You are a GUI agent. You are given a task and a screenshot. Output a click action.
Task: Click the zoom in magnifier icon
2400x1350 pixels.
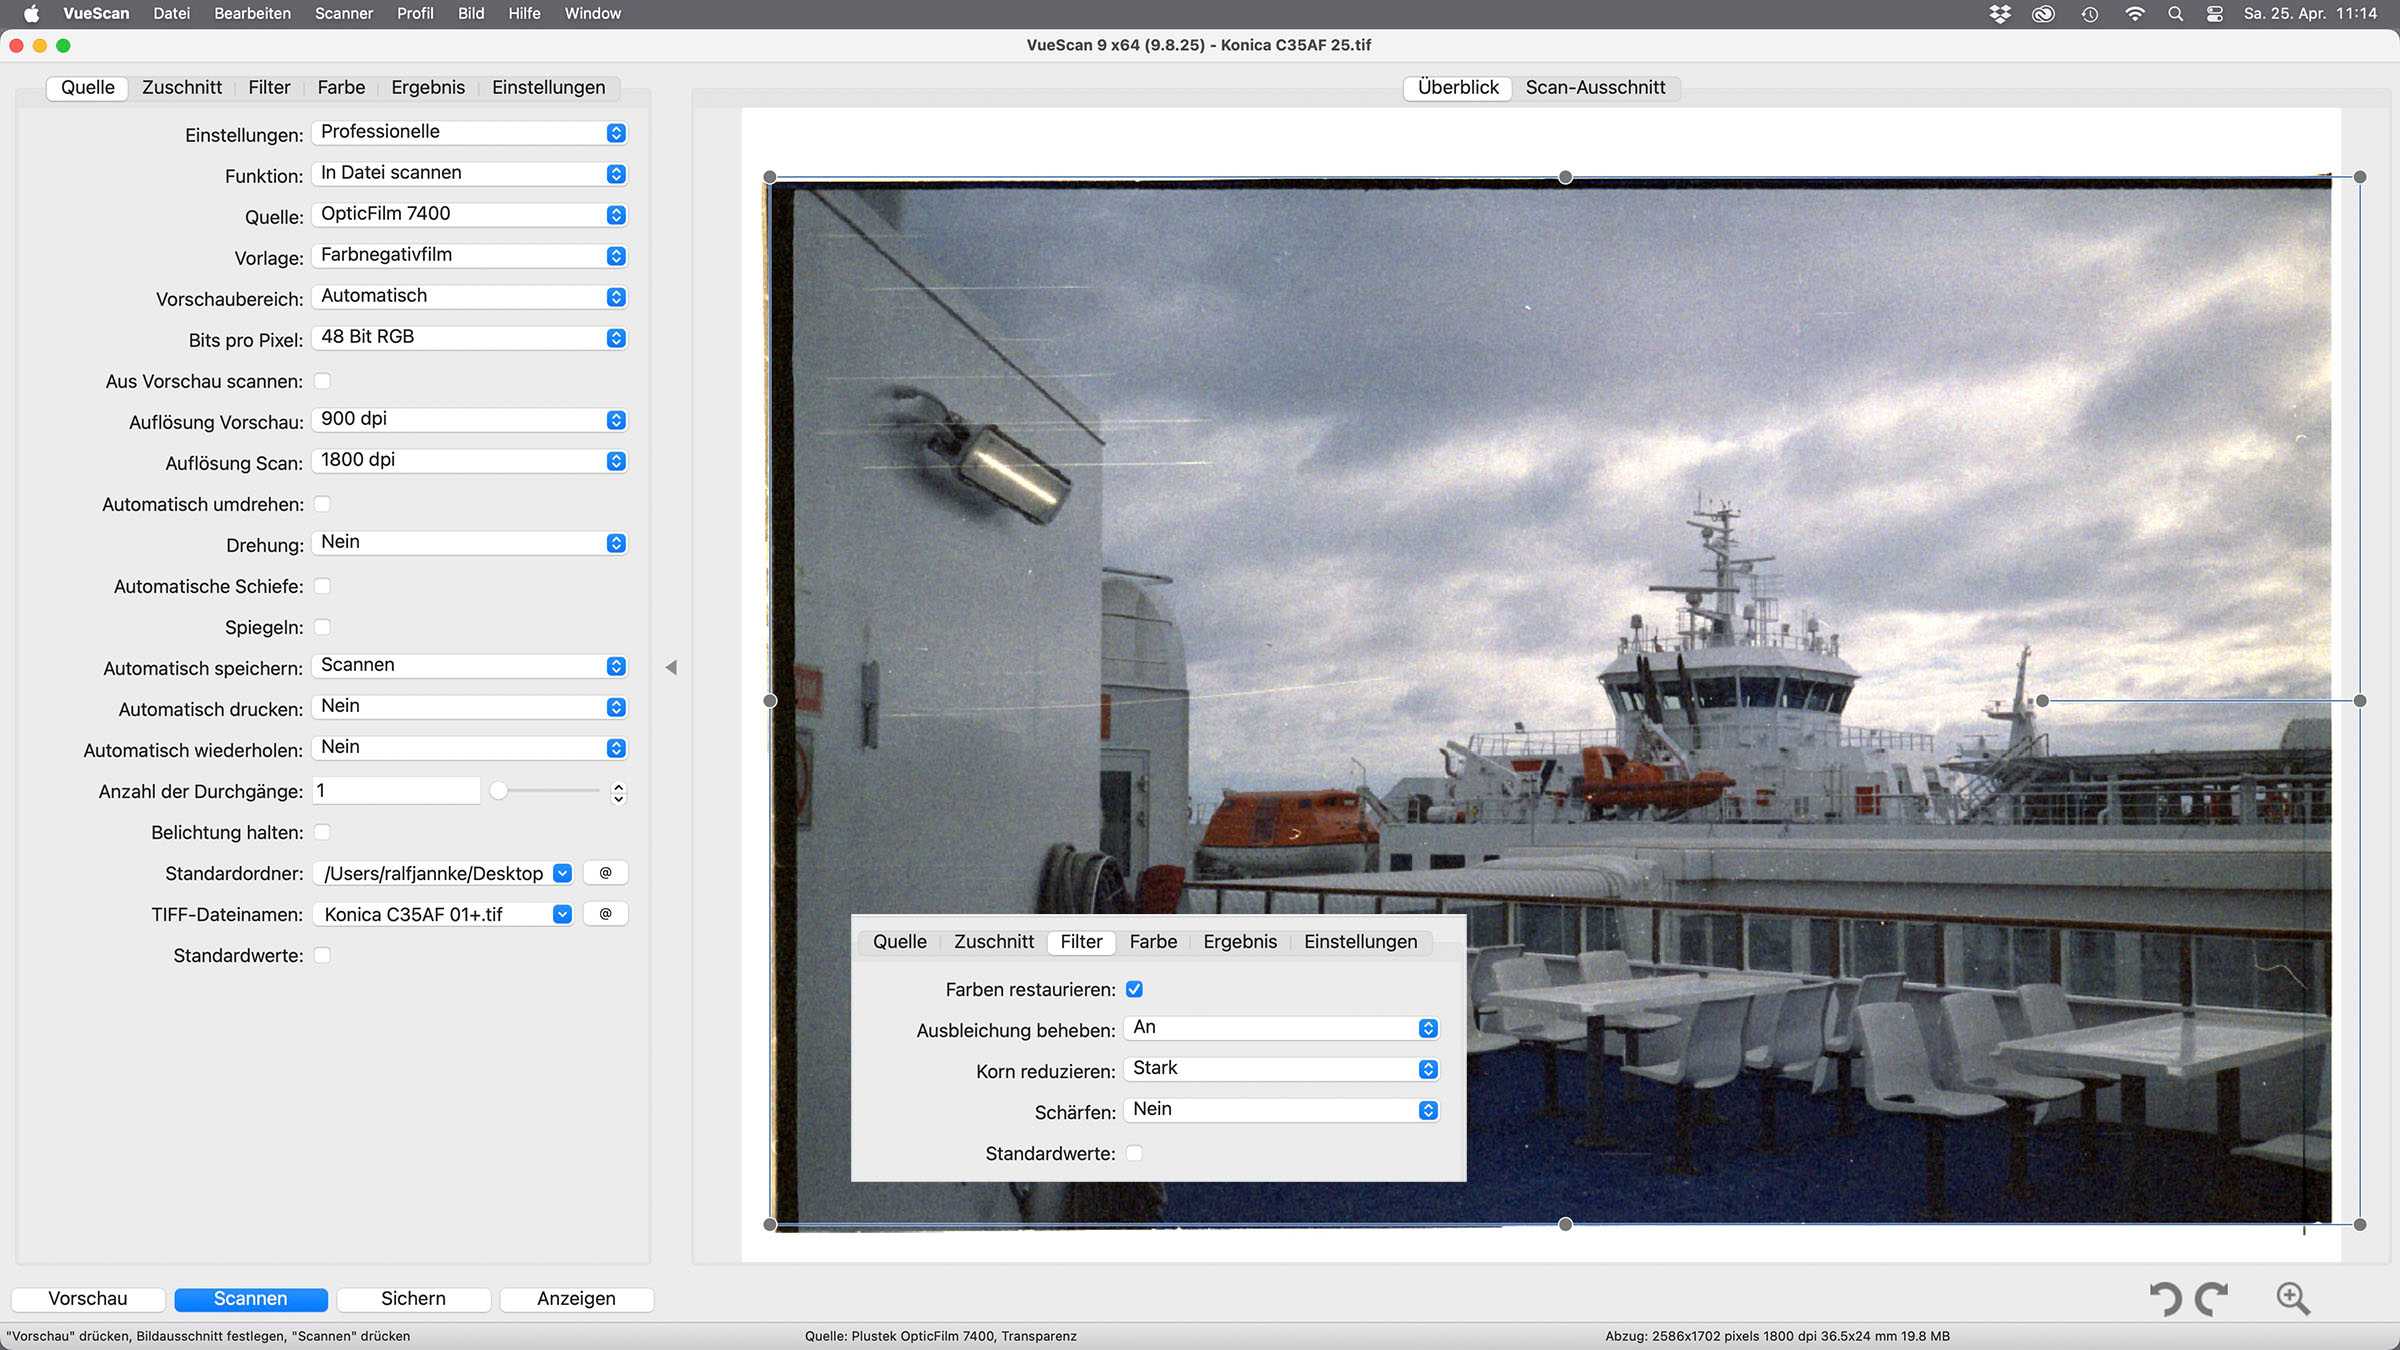(x=2292, y=1298)
